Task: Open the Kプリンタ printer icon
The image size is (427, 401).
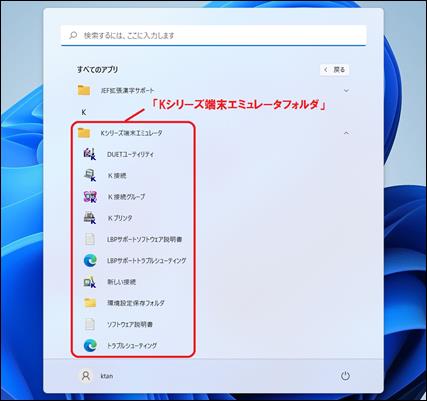Action: click(x=90, y=218)
